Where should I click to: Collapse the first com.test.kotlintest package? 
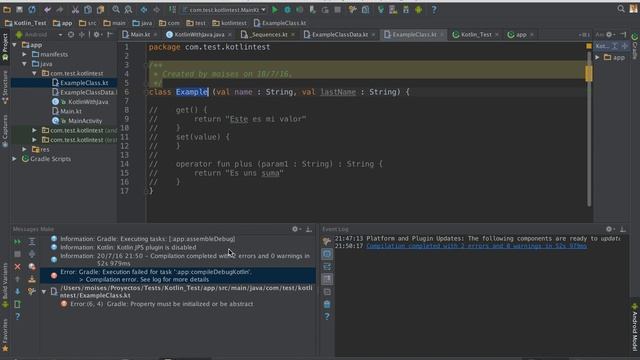(34, 73)
